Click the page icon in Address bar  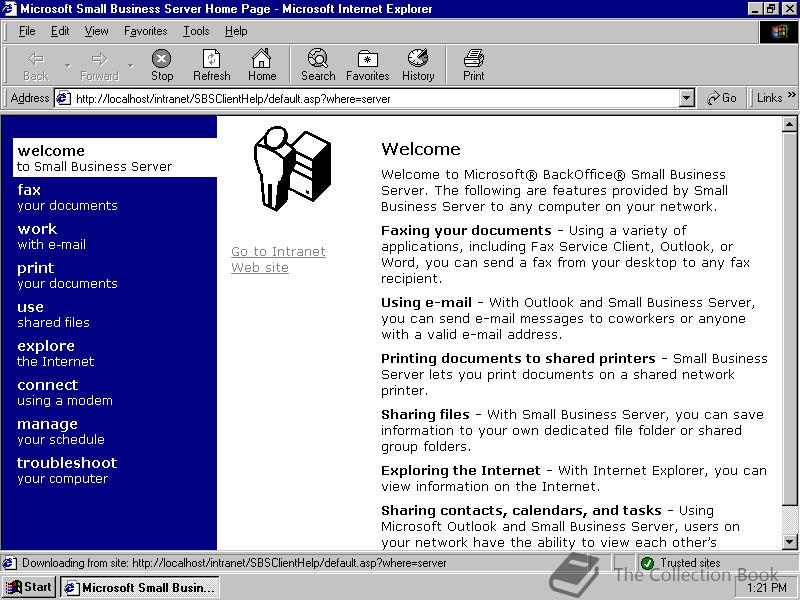pos(63,98)
